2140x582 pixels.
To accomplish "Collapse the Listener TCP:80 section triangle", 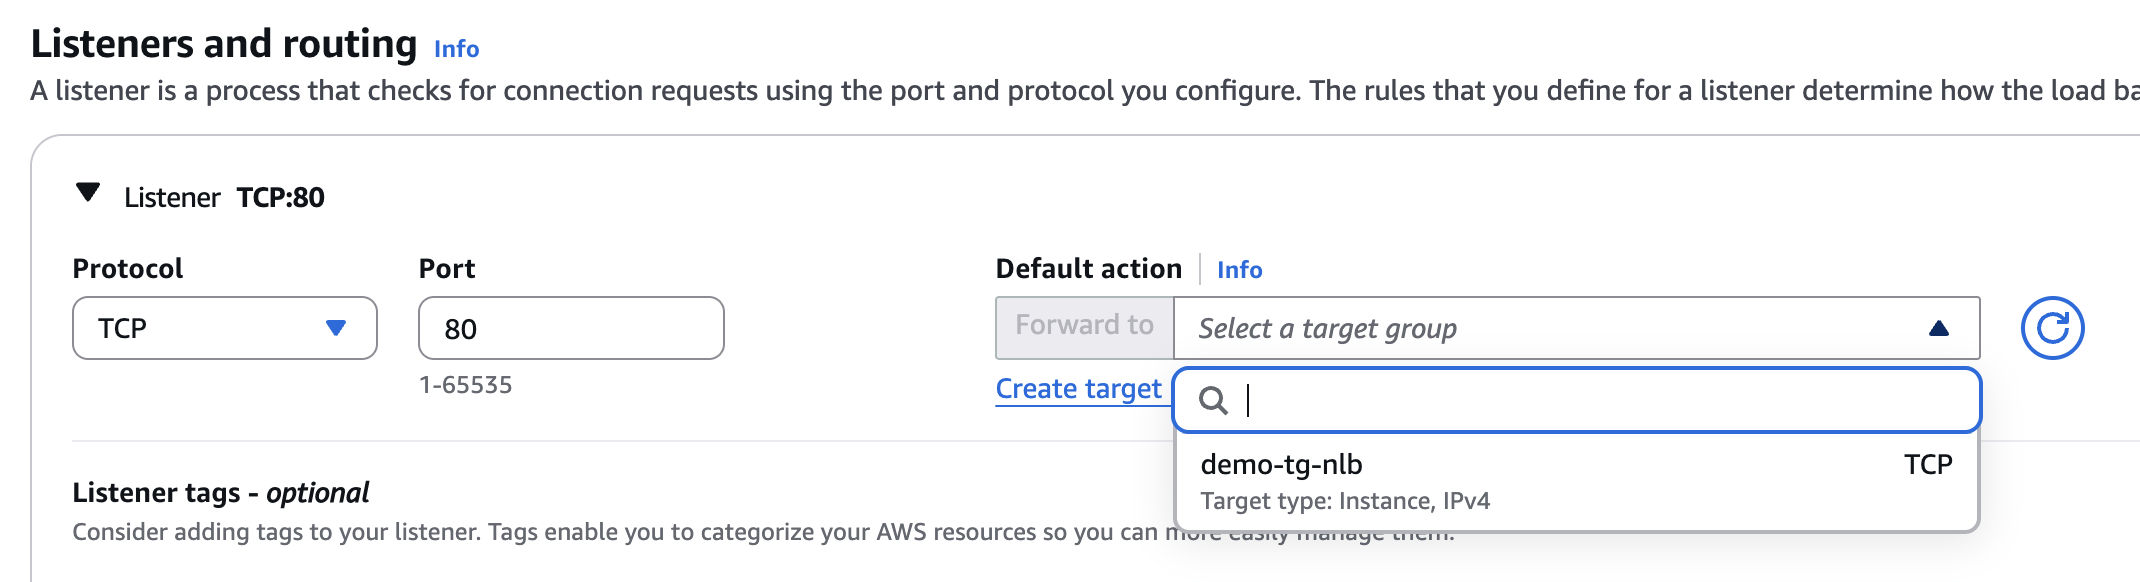I will [x=88, y=192].
